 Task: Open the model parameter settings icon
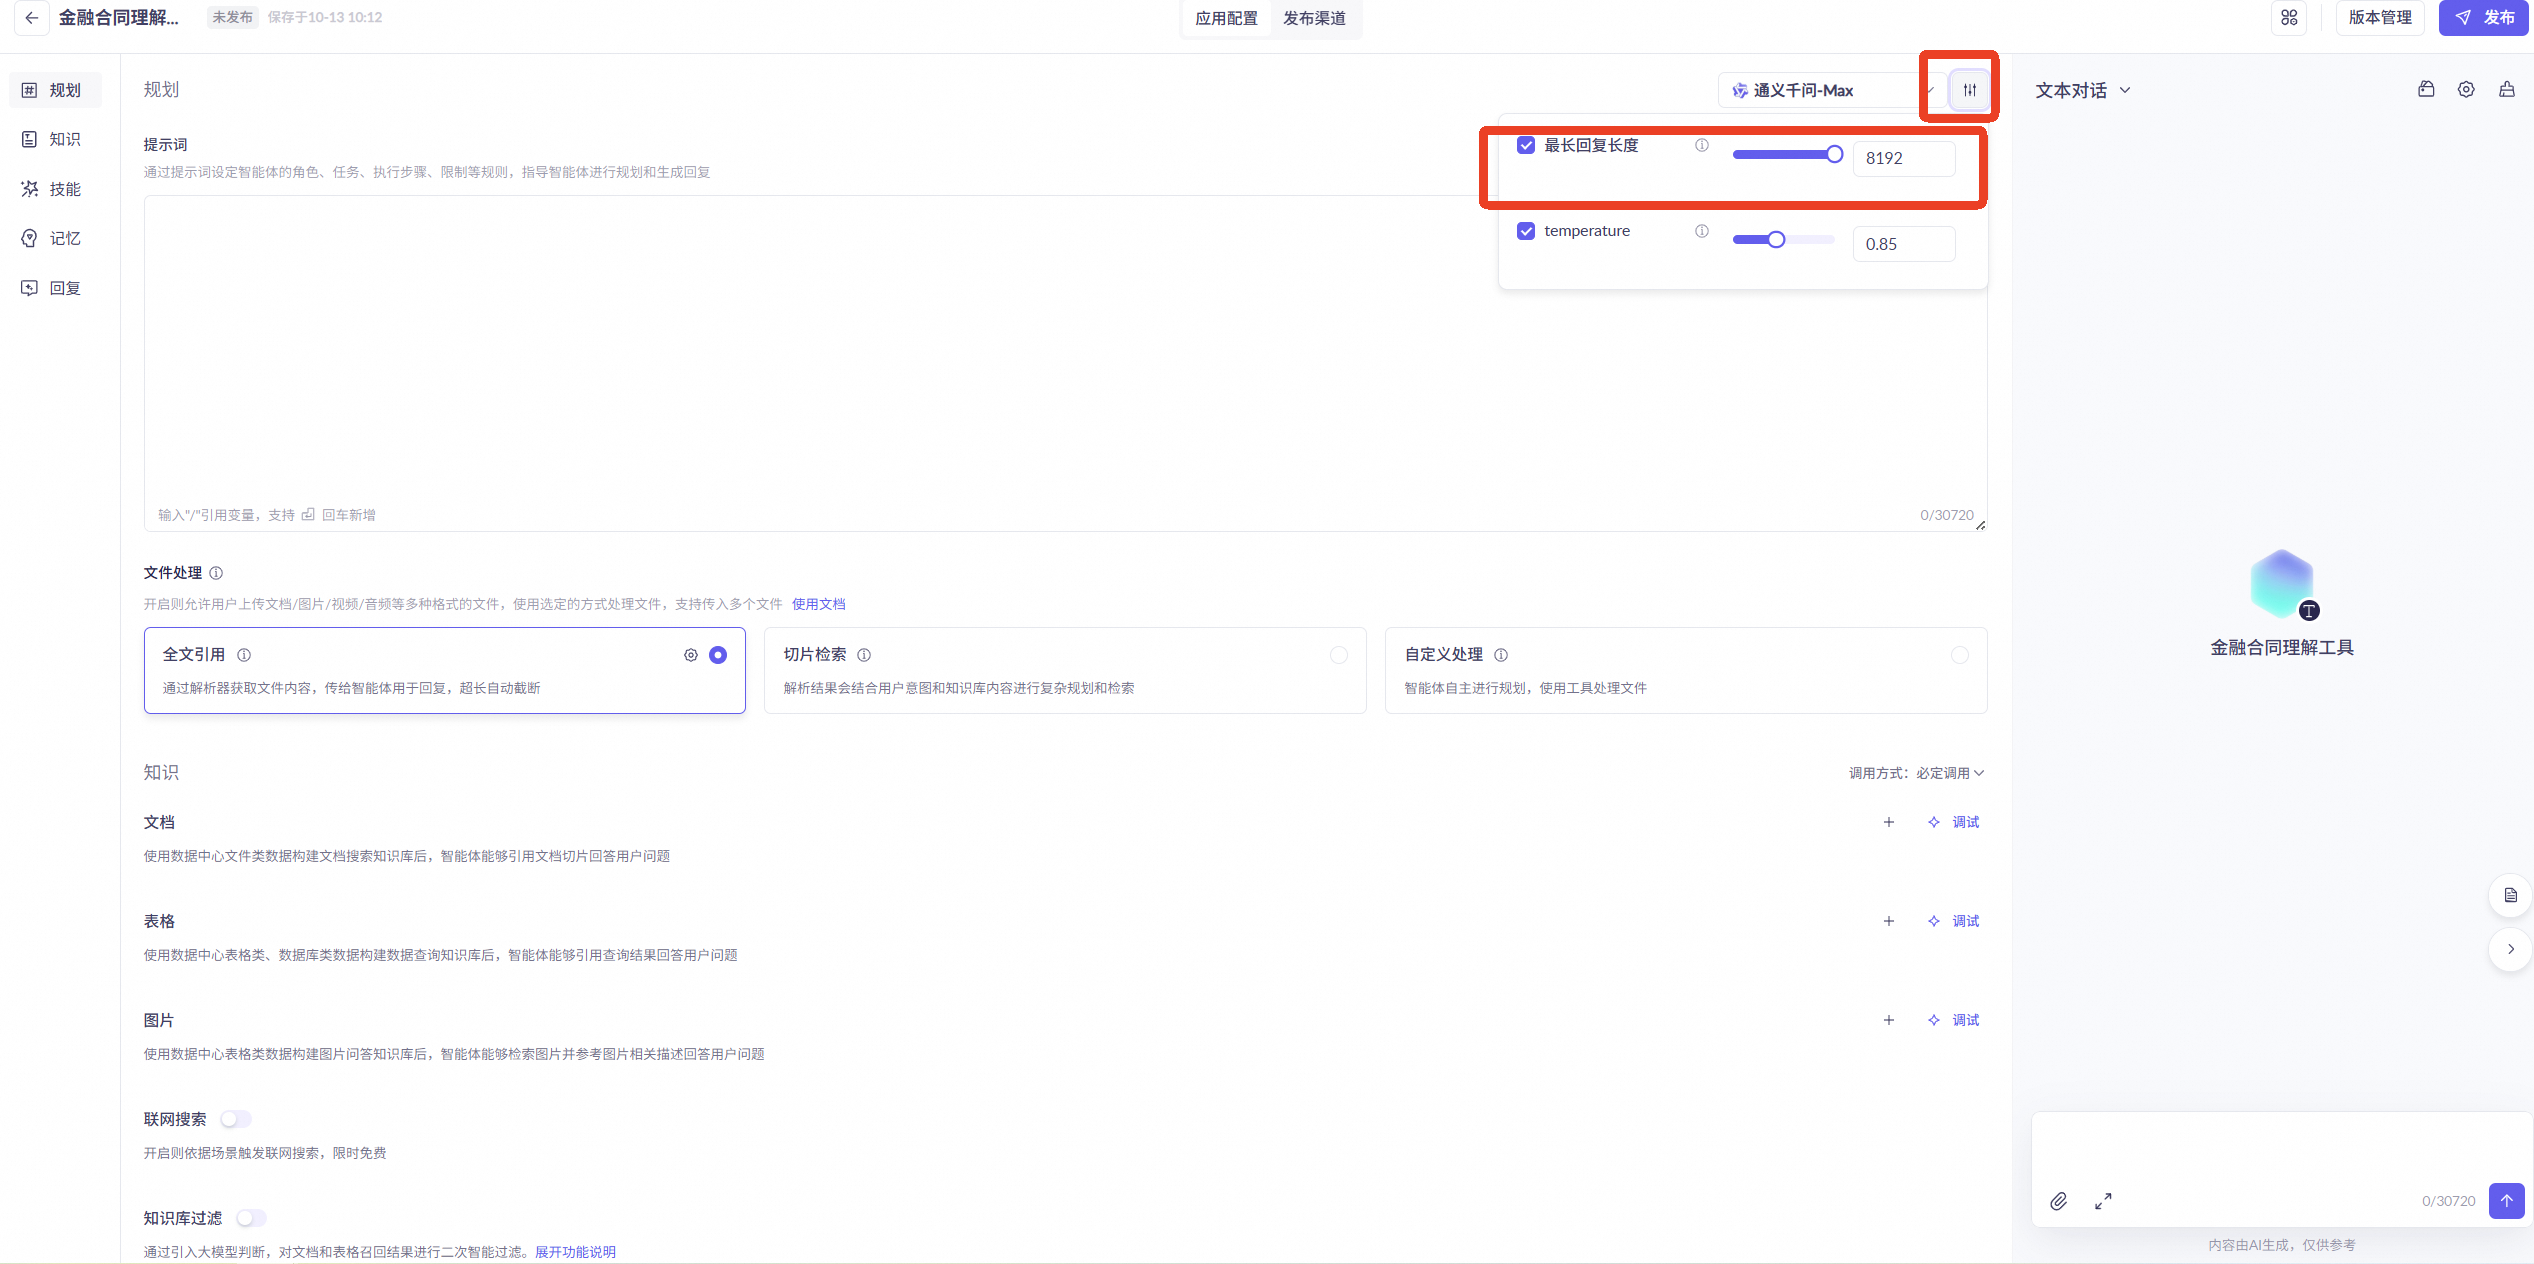tap(1969, 90)
